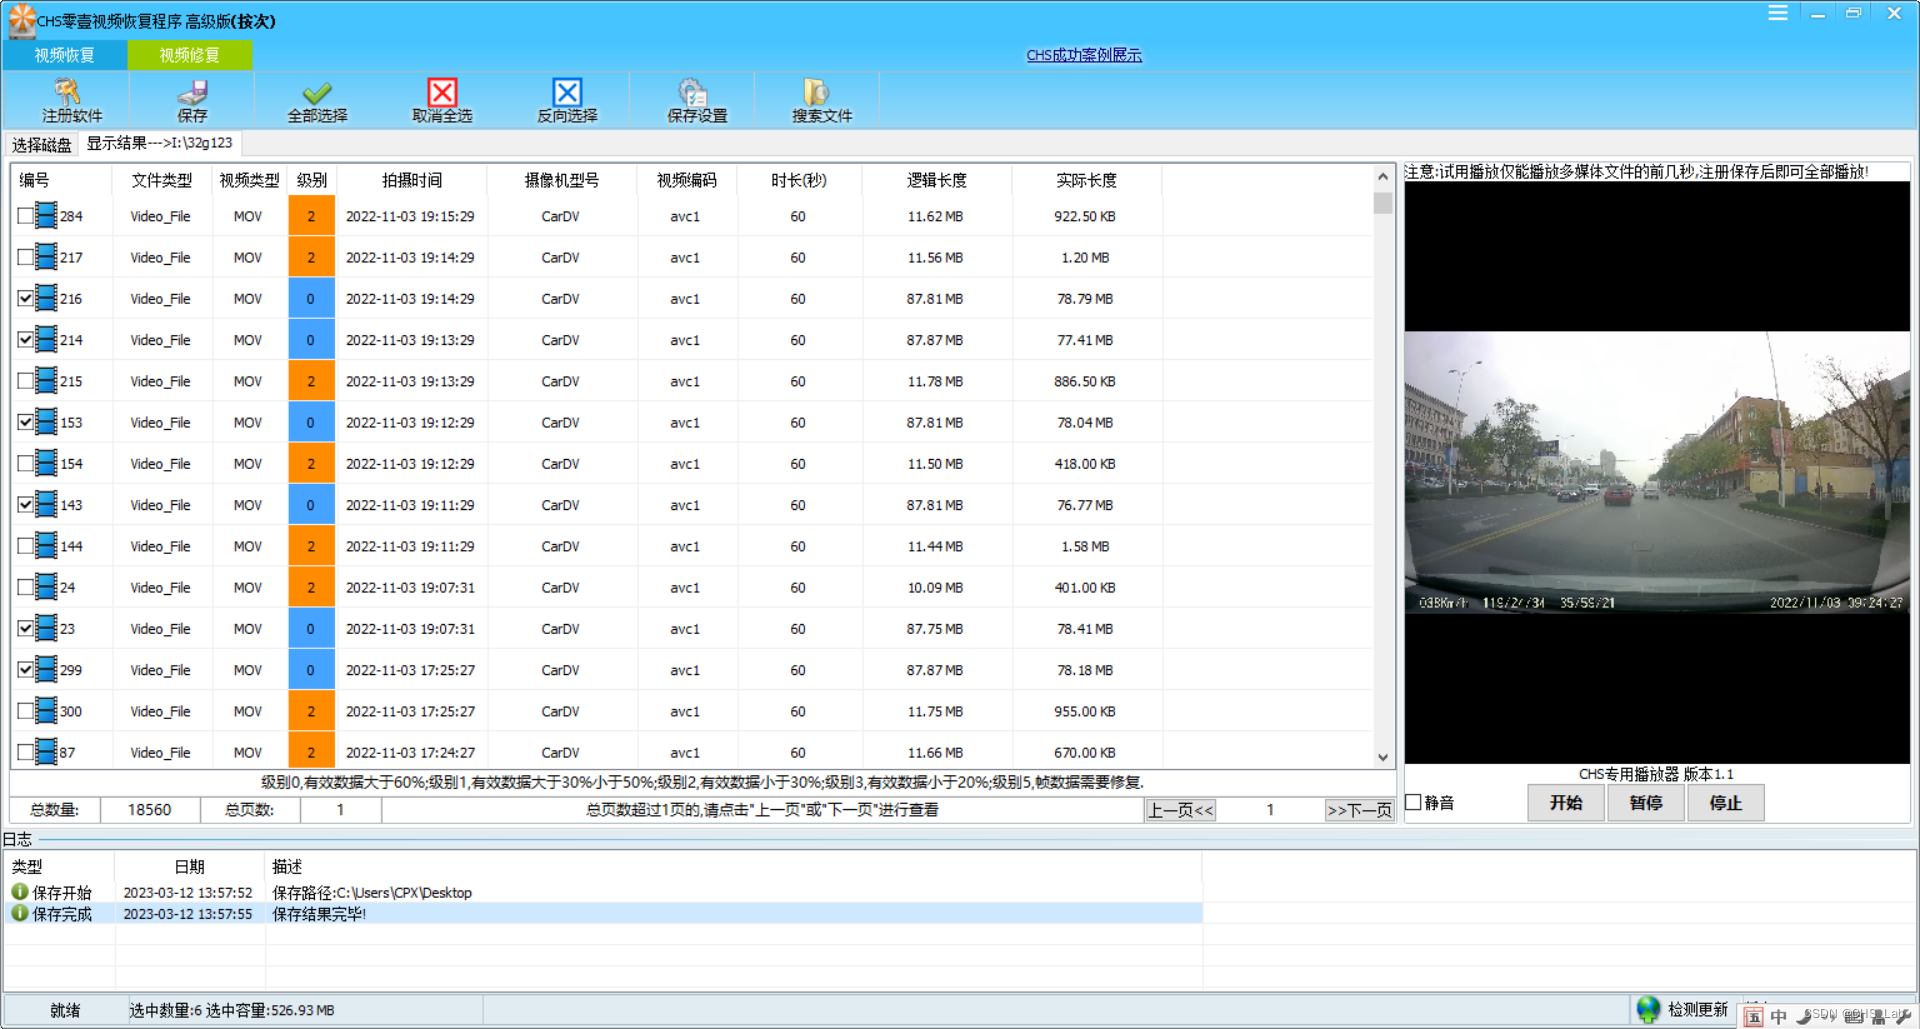
Task: Click the file list scrollbar down arrow
Action: coord(1383,757)
